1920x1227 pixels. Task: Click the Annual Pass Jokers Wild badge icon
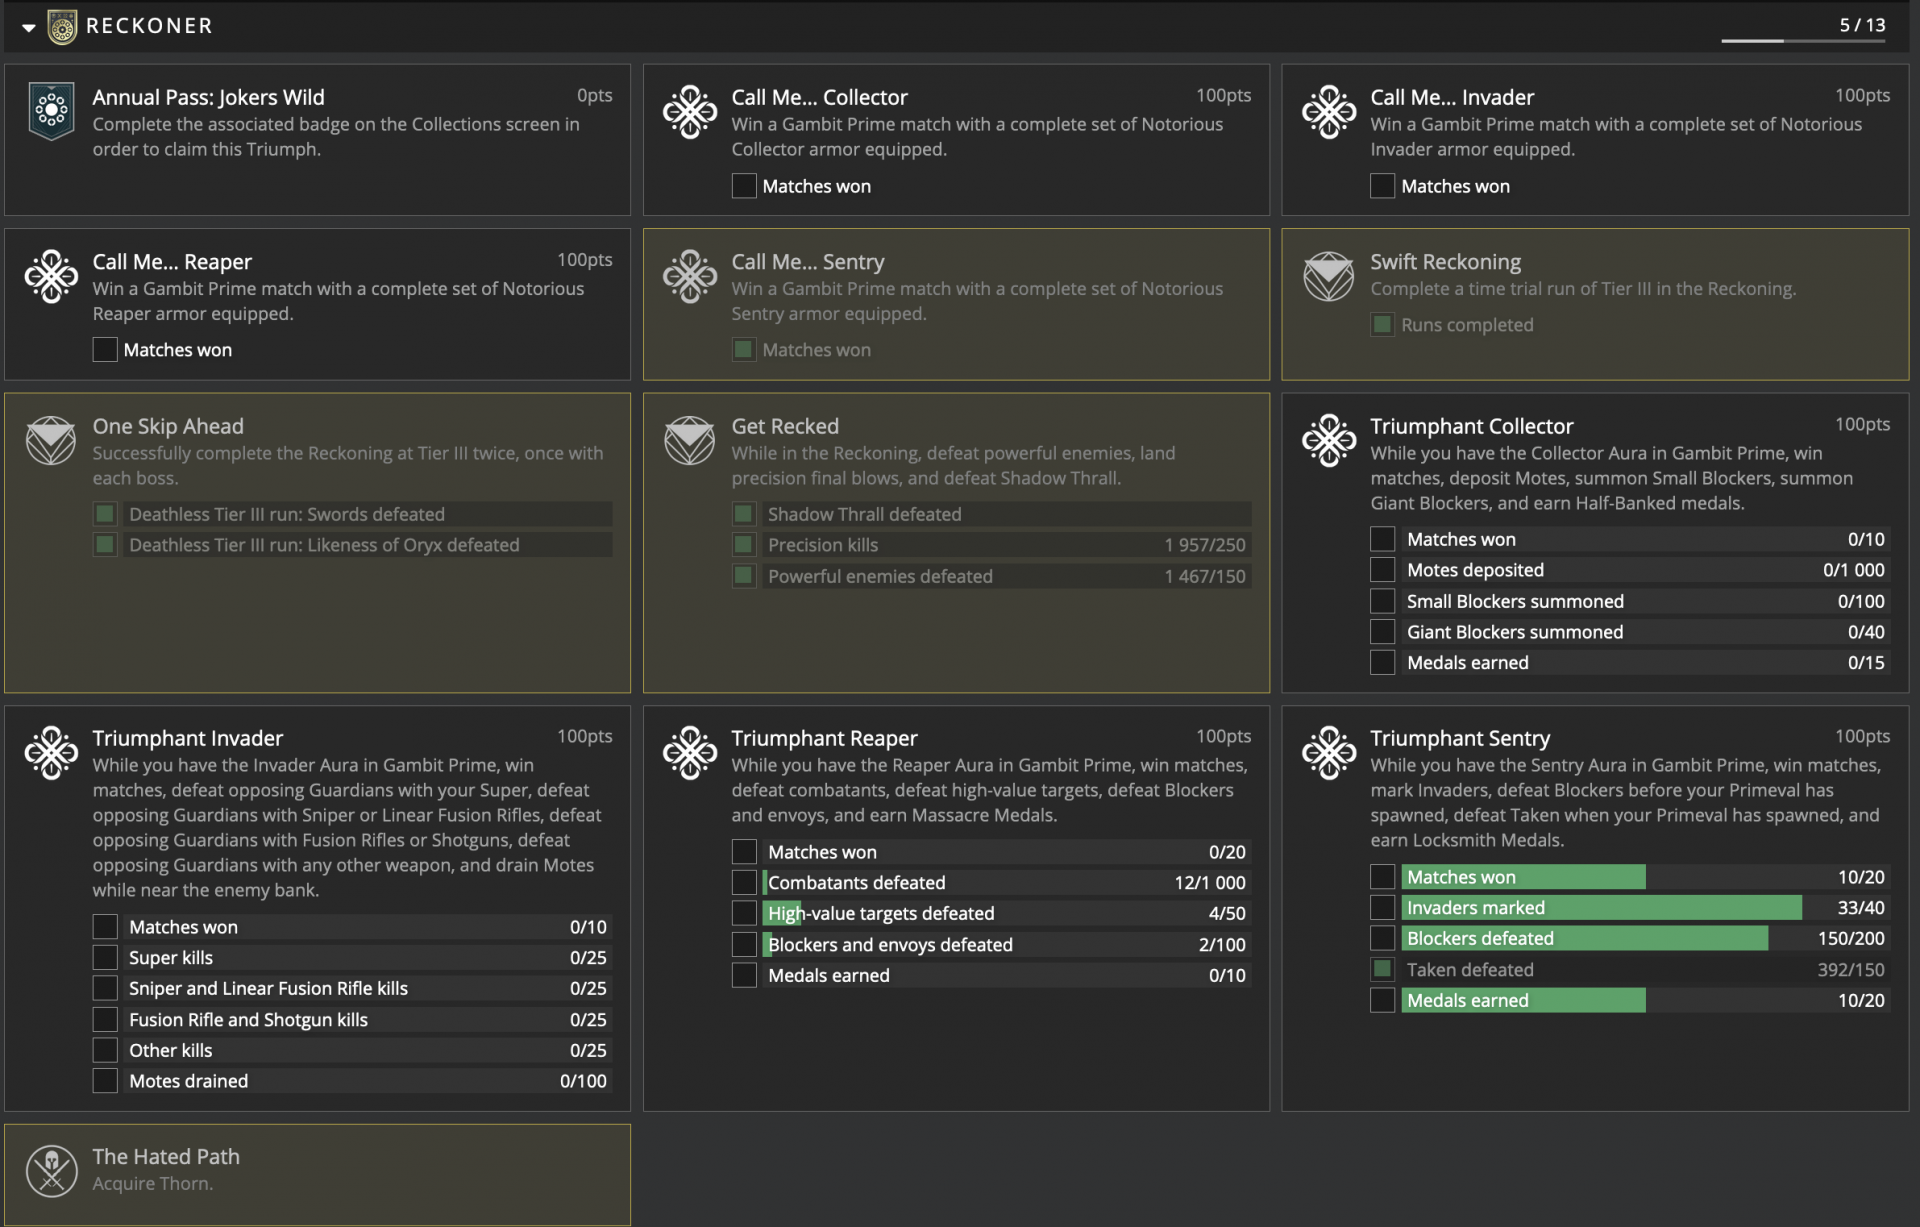(51, 111)
